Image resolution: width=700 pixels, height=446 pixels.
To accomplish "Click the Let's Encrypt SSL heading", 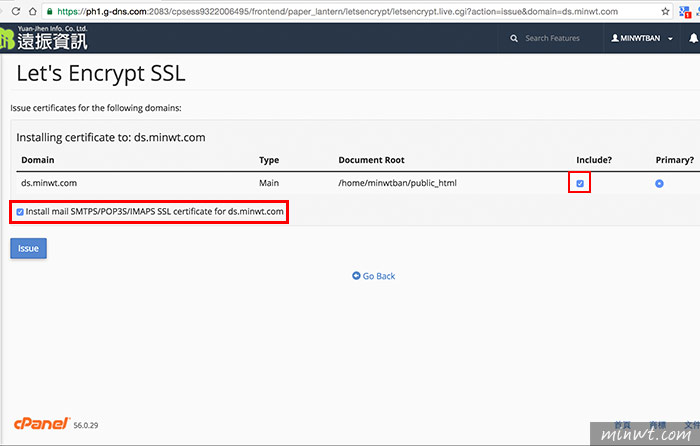I will point(101,73).
